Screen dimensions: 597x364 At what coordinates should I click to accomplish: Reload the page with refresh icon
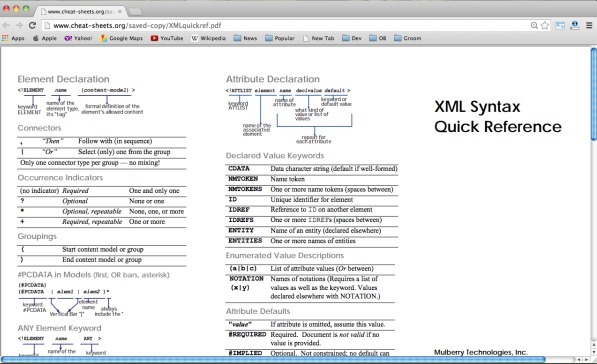point(32,26)
